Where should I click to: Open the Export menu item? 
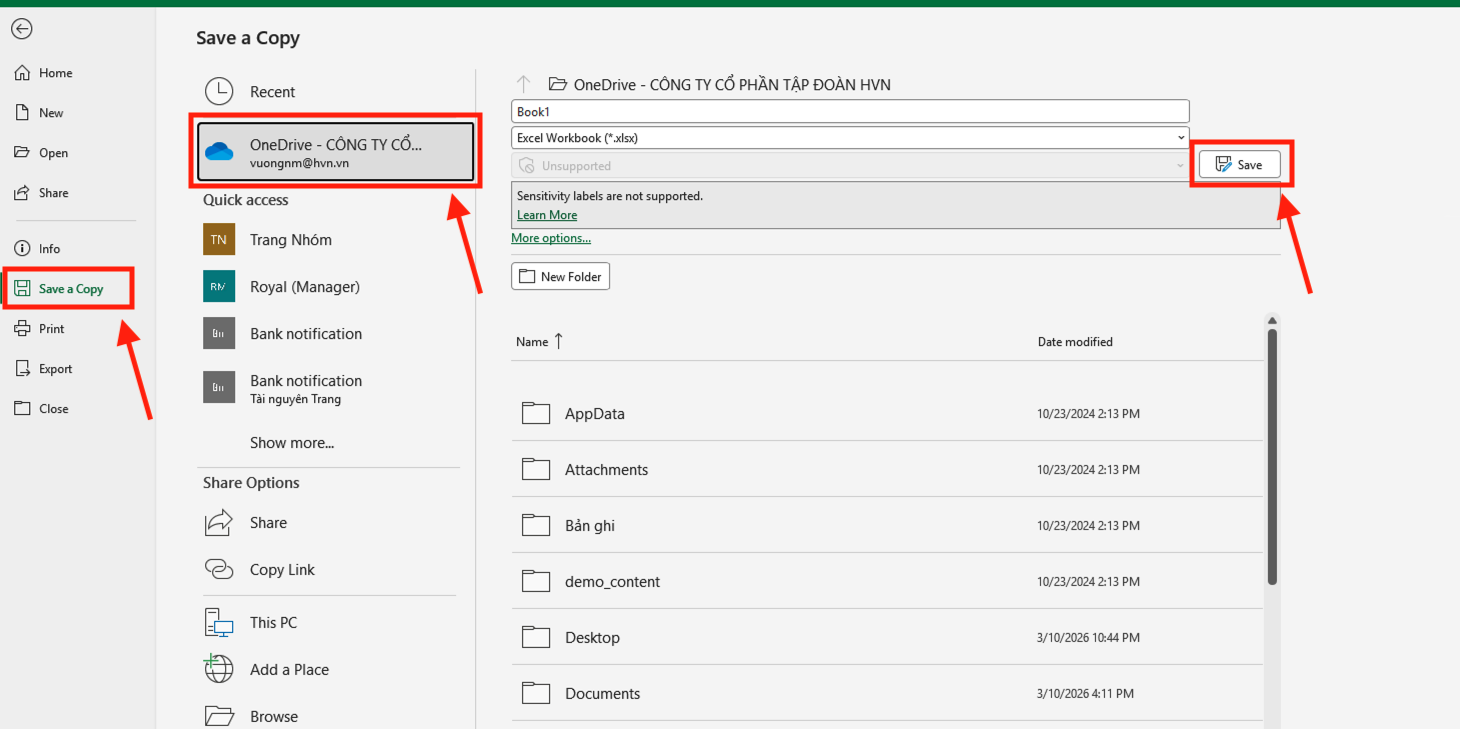pyautogui.click(x=55, y=368)
